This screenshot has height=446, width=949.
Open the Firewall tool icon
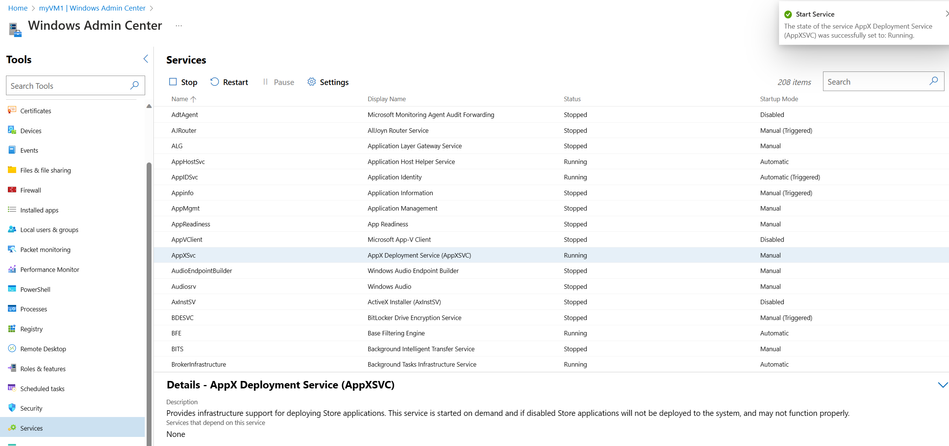pos(11,190)
